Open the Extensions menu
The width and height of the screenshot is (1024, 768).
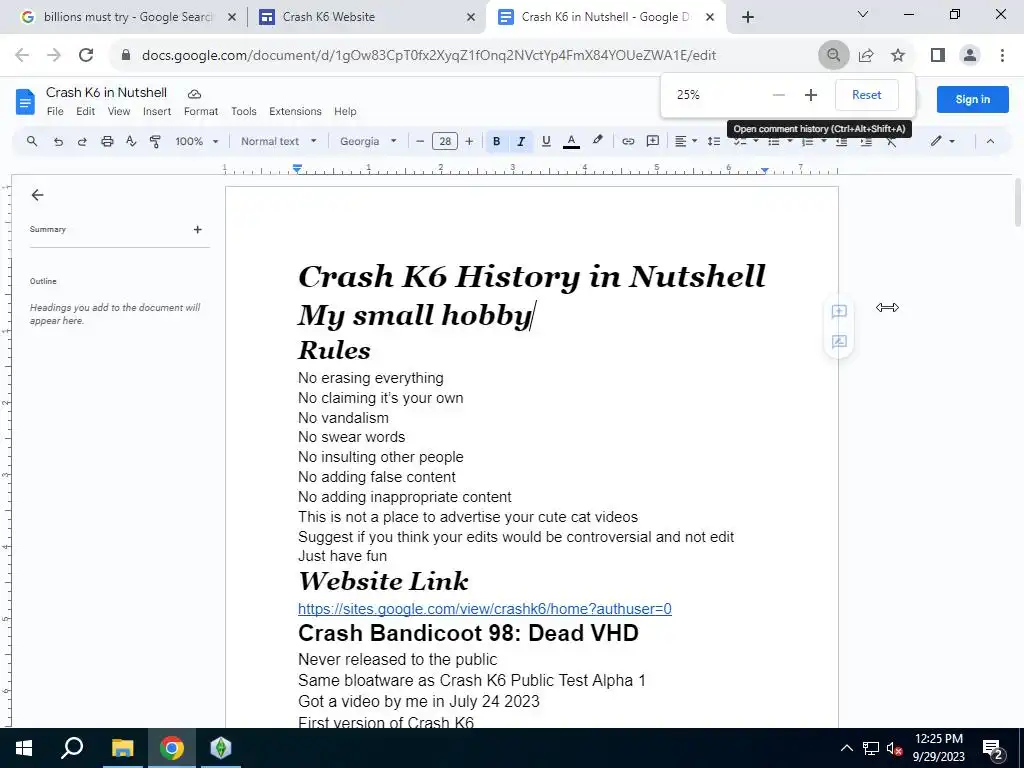[295, 111]
